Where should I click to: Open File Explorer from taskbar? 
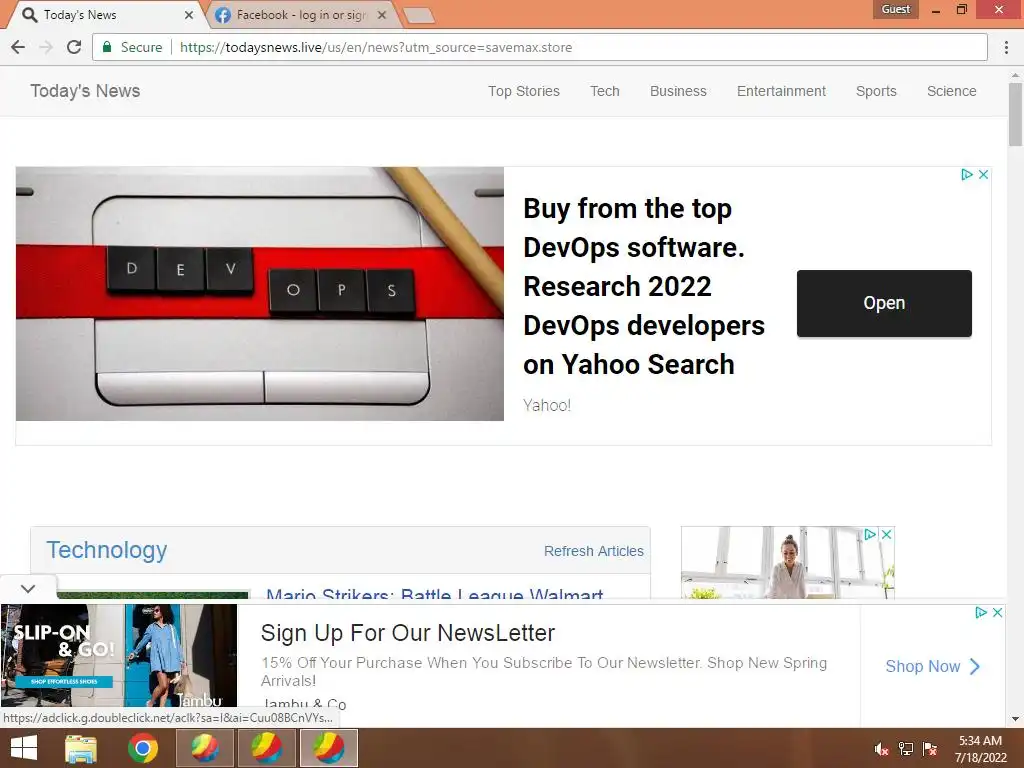coord(81,748)
